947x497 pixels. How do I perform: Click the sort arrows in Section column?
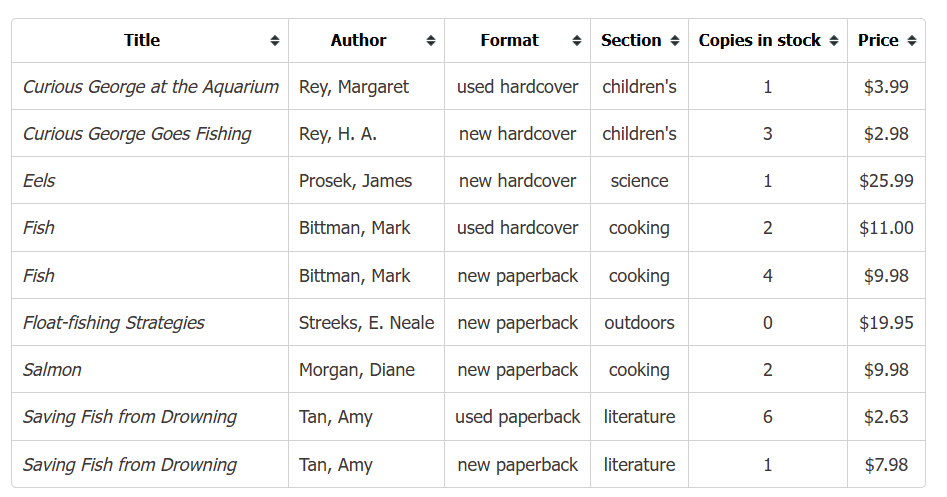(x=675, y=41)
